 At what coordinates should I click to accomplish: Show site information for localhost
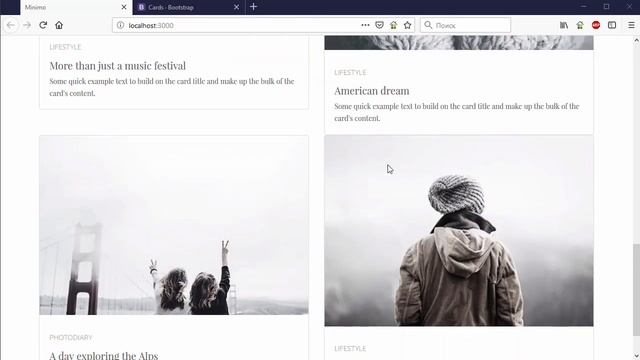tap(120, 25)
